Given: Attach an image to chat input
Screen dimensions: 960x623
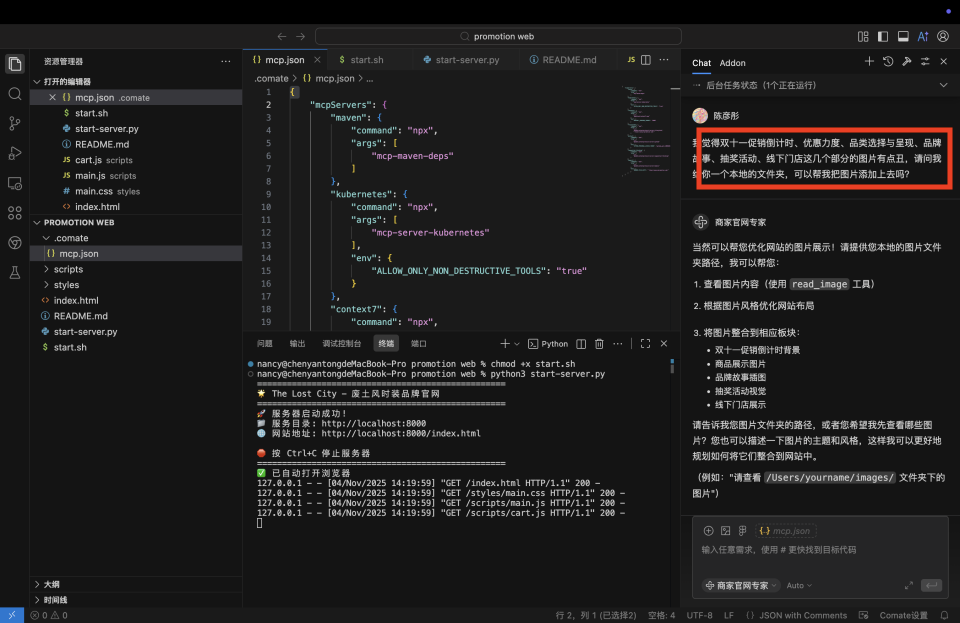Looking at the screenshot, I should coord(726,531).
